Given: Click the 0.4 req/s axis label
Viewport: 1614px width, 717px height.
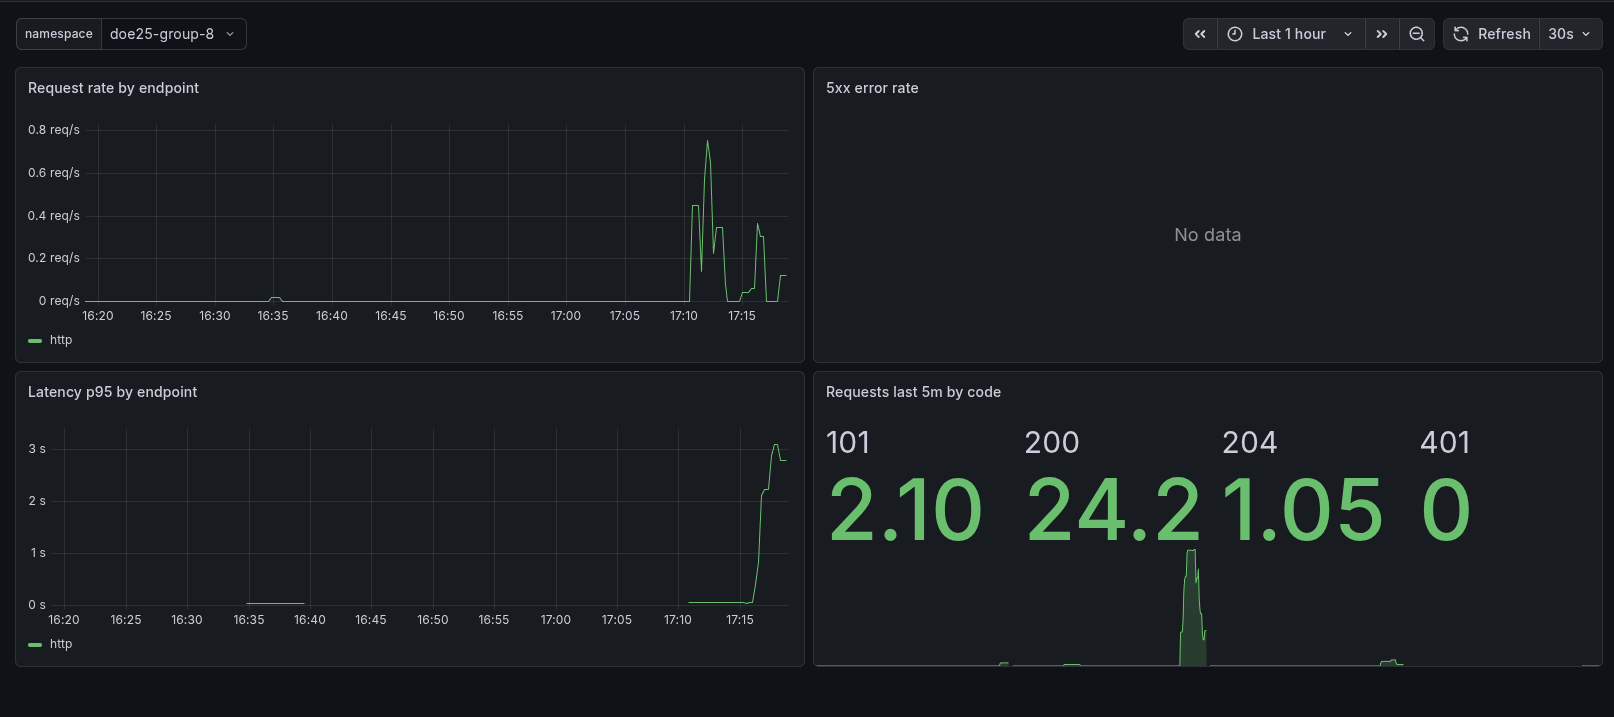Looking at the screenshot, I should click(x=54, y=216).
